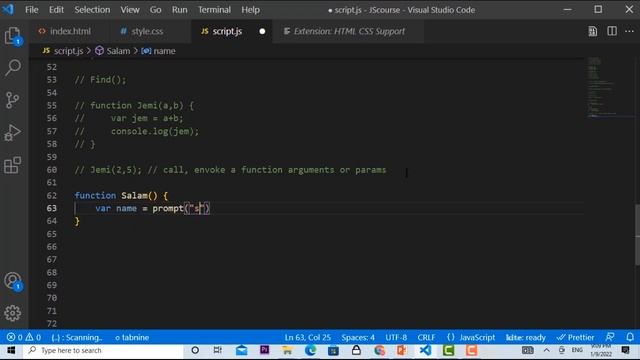Open Task View on the taskbar
Image resolution: width=640 pixels, height=360 pixels.
218,350
